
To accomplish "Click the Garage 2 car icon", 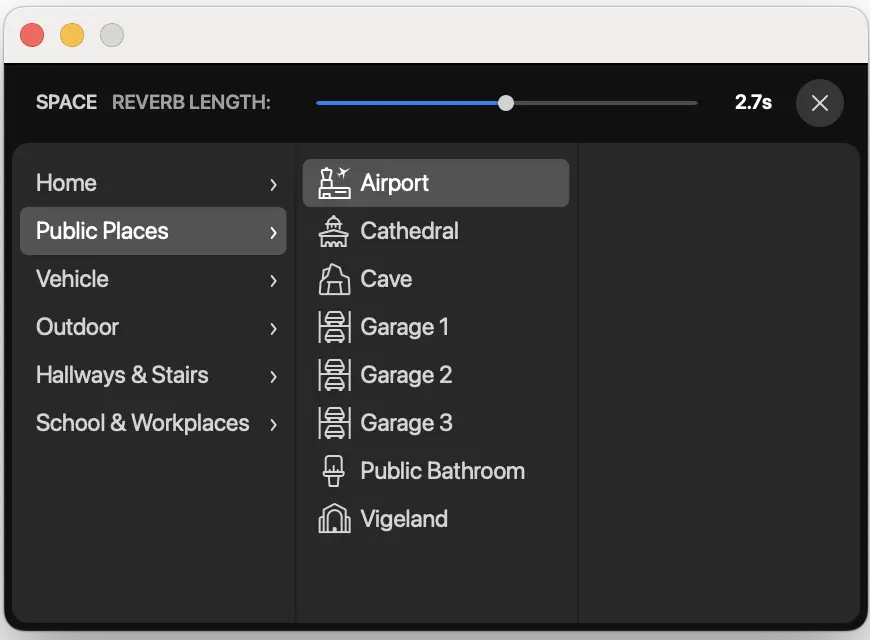I will (334, 375).
